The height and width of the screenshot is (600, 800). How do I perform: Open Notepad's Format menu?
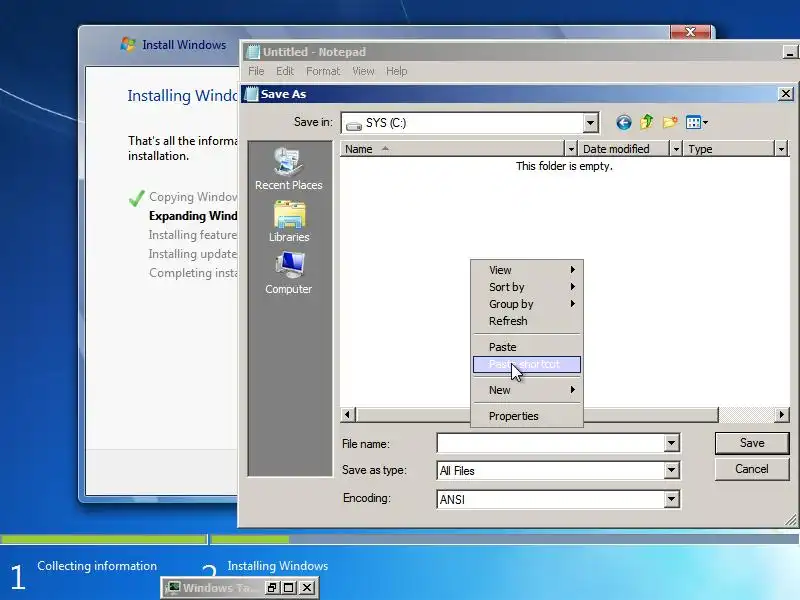(323, 71)
